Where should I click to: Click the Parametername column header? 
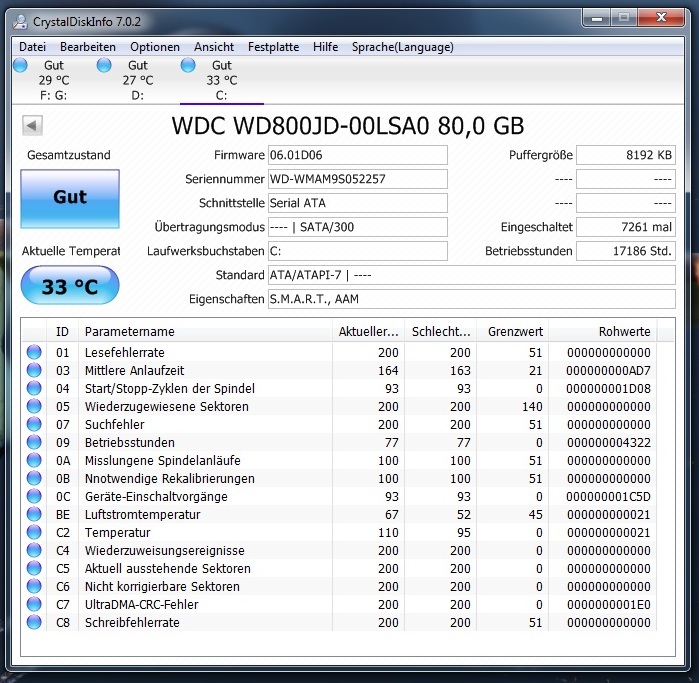(x=205, y=332)
